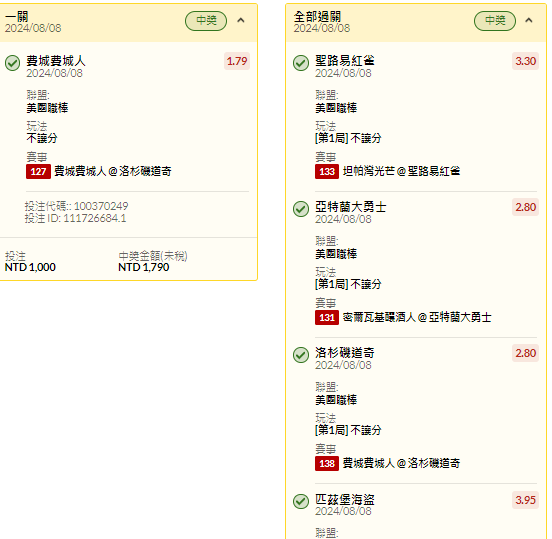This screenshot has width=552, height=539.
Task: Click the green check beside 匹茲堡海盜
Action: click(301, 501)
